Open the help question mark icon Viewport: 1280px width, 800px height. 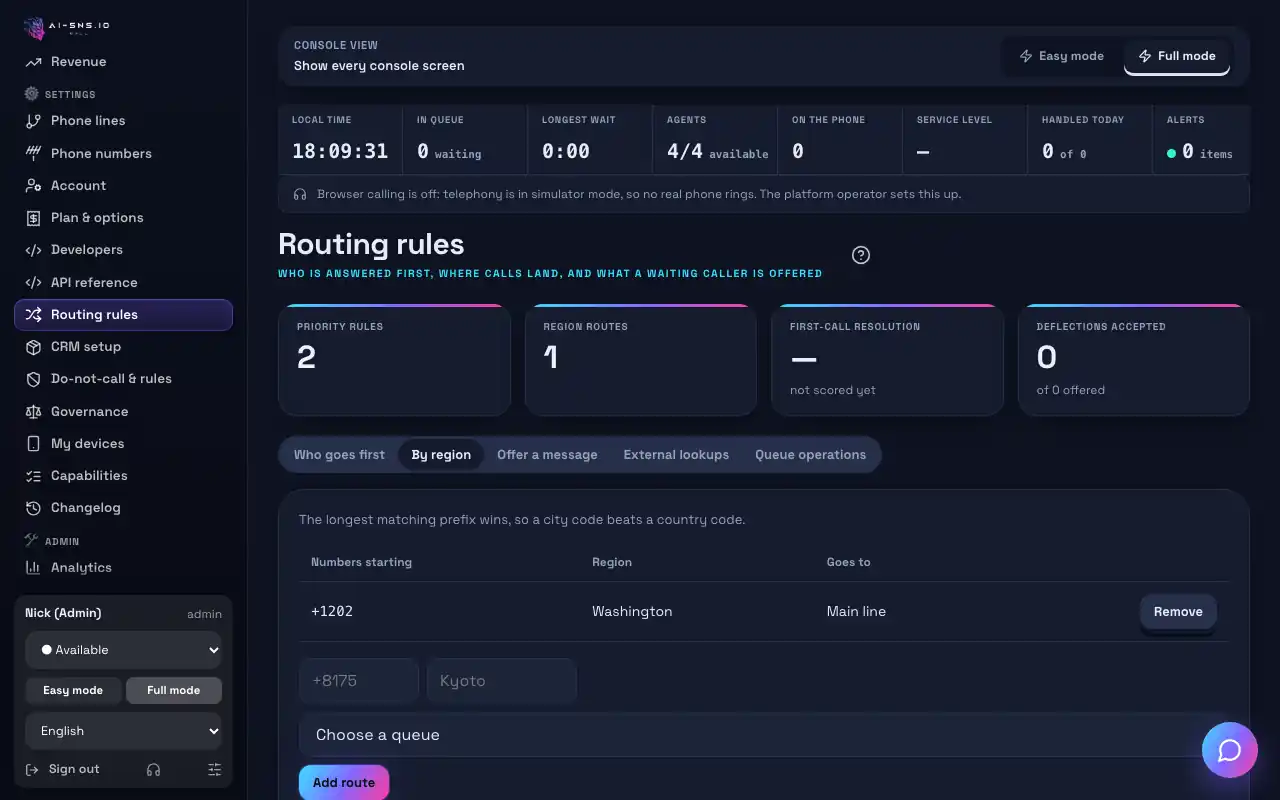pos(861,255)
